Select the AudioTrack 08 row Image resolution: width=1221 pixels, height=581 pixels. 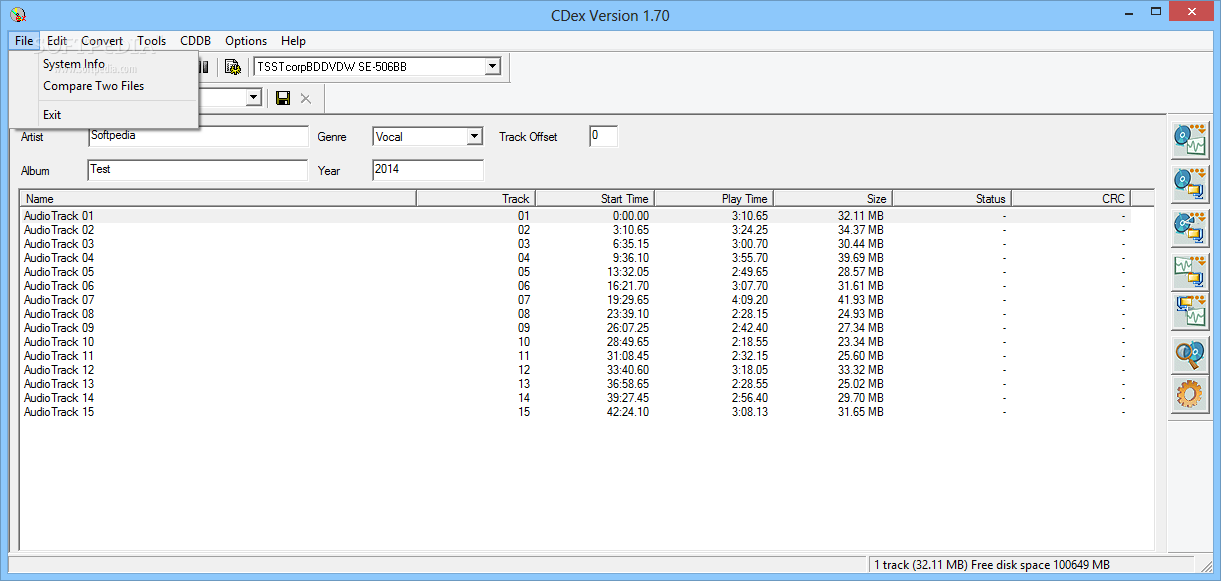point(586,313)
